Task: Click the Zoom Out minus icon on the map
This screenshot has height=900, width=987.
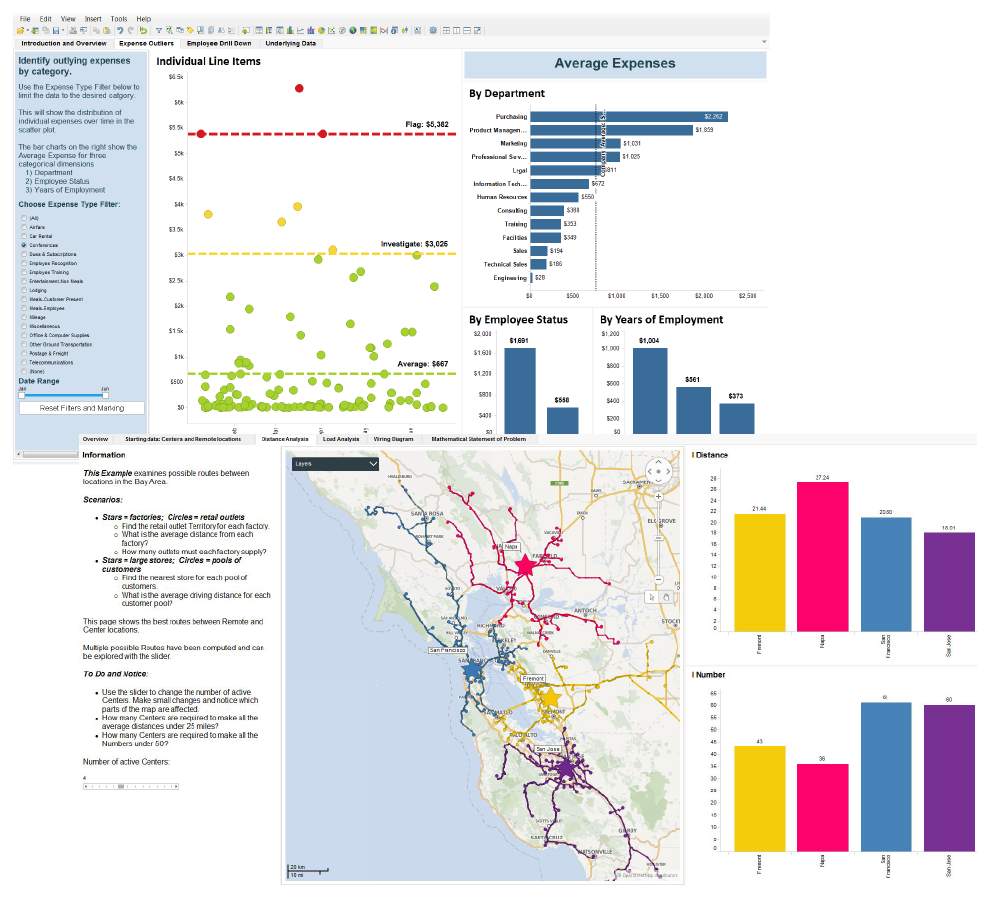Action: [658, 579]
